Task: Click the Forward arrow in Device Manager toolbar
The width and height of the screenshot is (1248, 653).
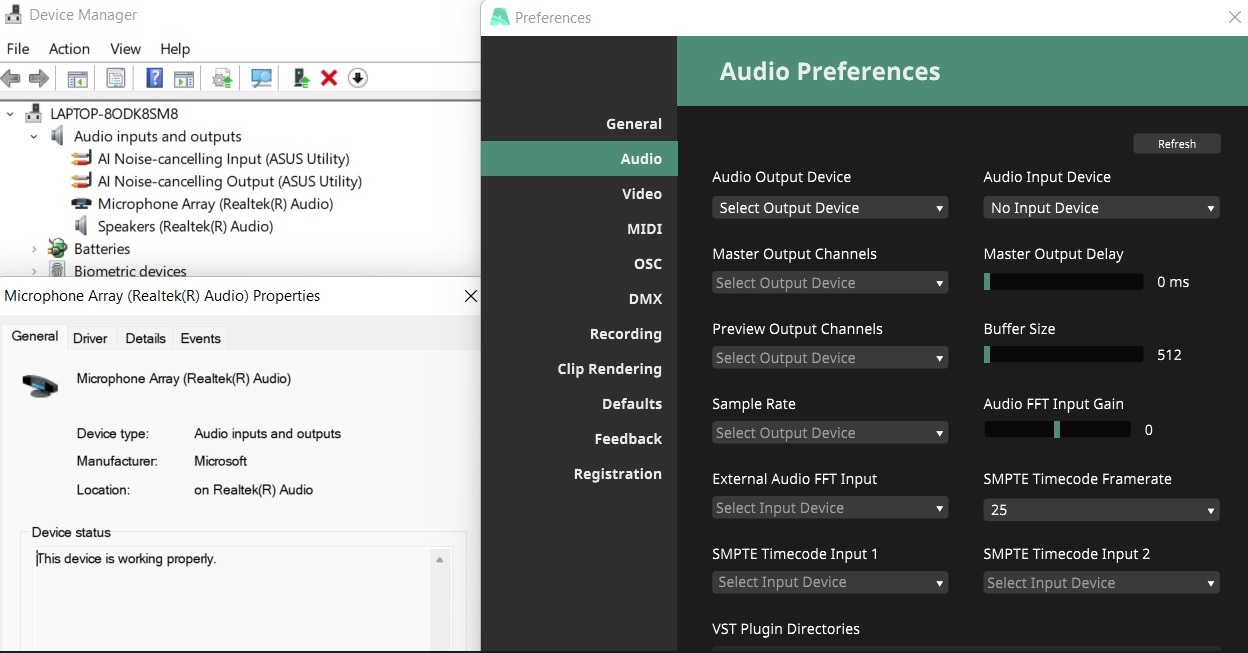Action: click(x=39, y=78)
